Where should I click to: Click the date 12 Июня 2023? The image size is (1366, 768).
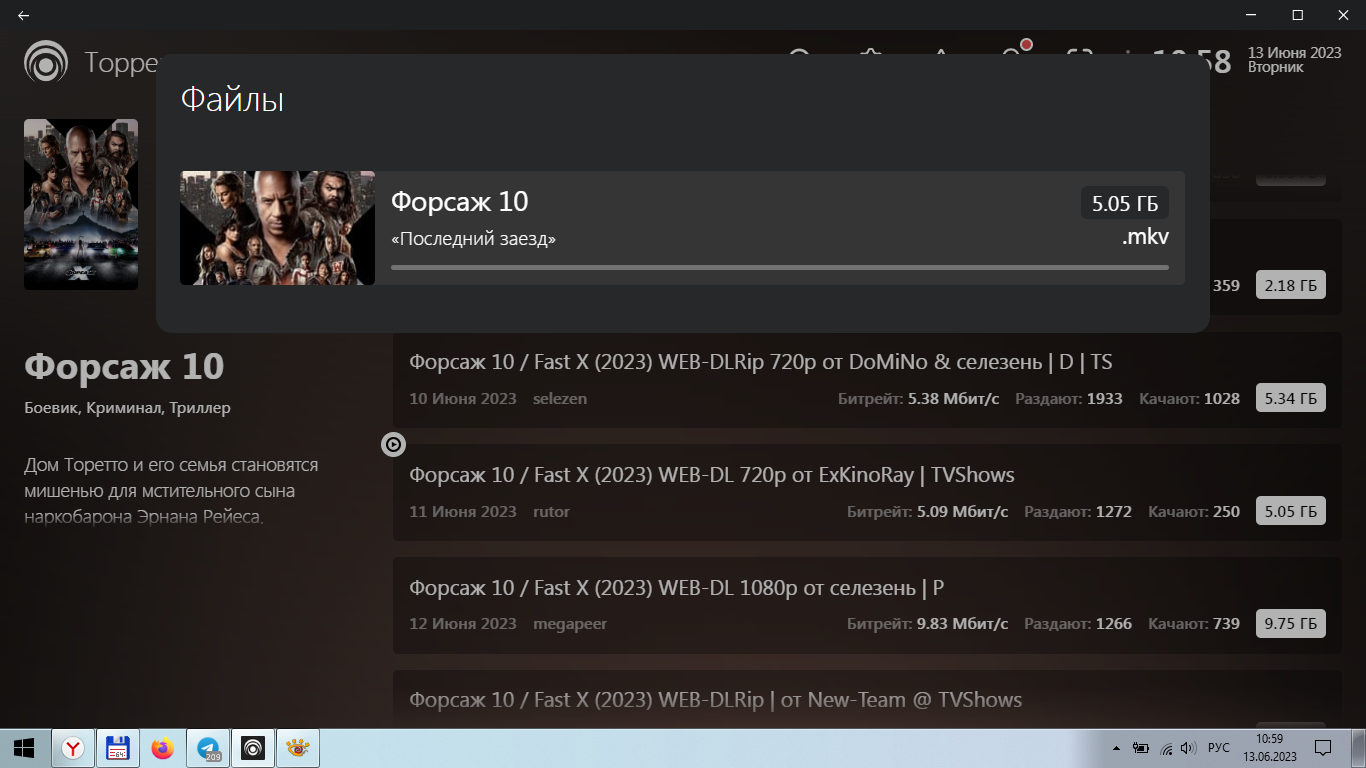(463, 624)
